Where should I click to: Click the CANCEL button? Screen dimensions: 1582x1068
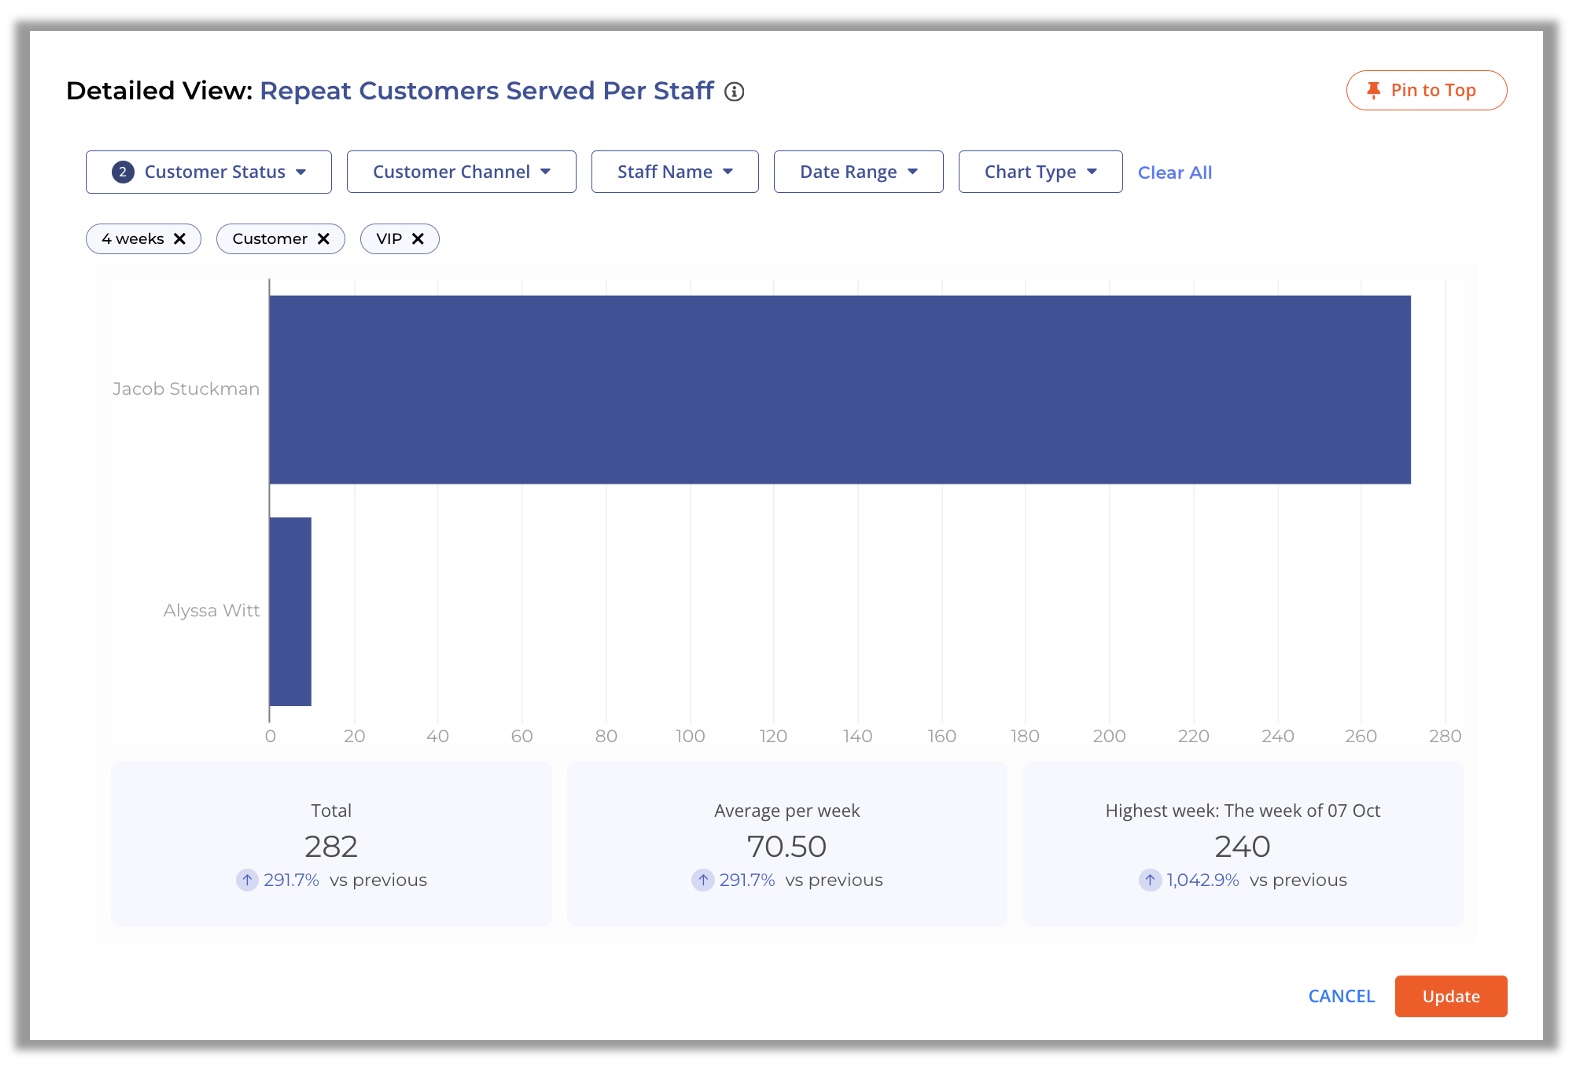click(x=1342, y=996)
